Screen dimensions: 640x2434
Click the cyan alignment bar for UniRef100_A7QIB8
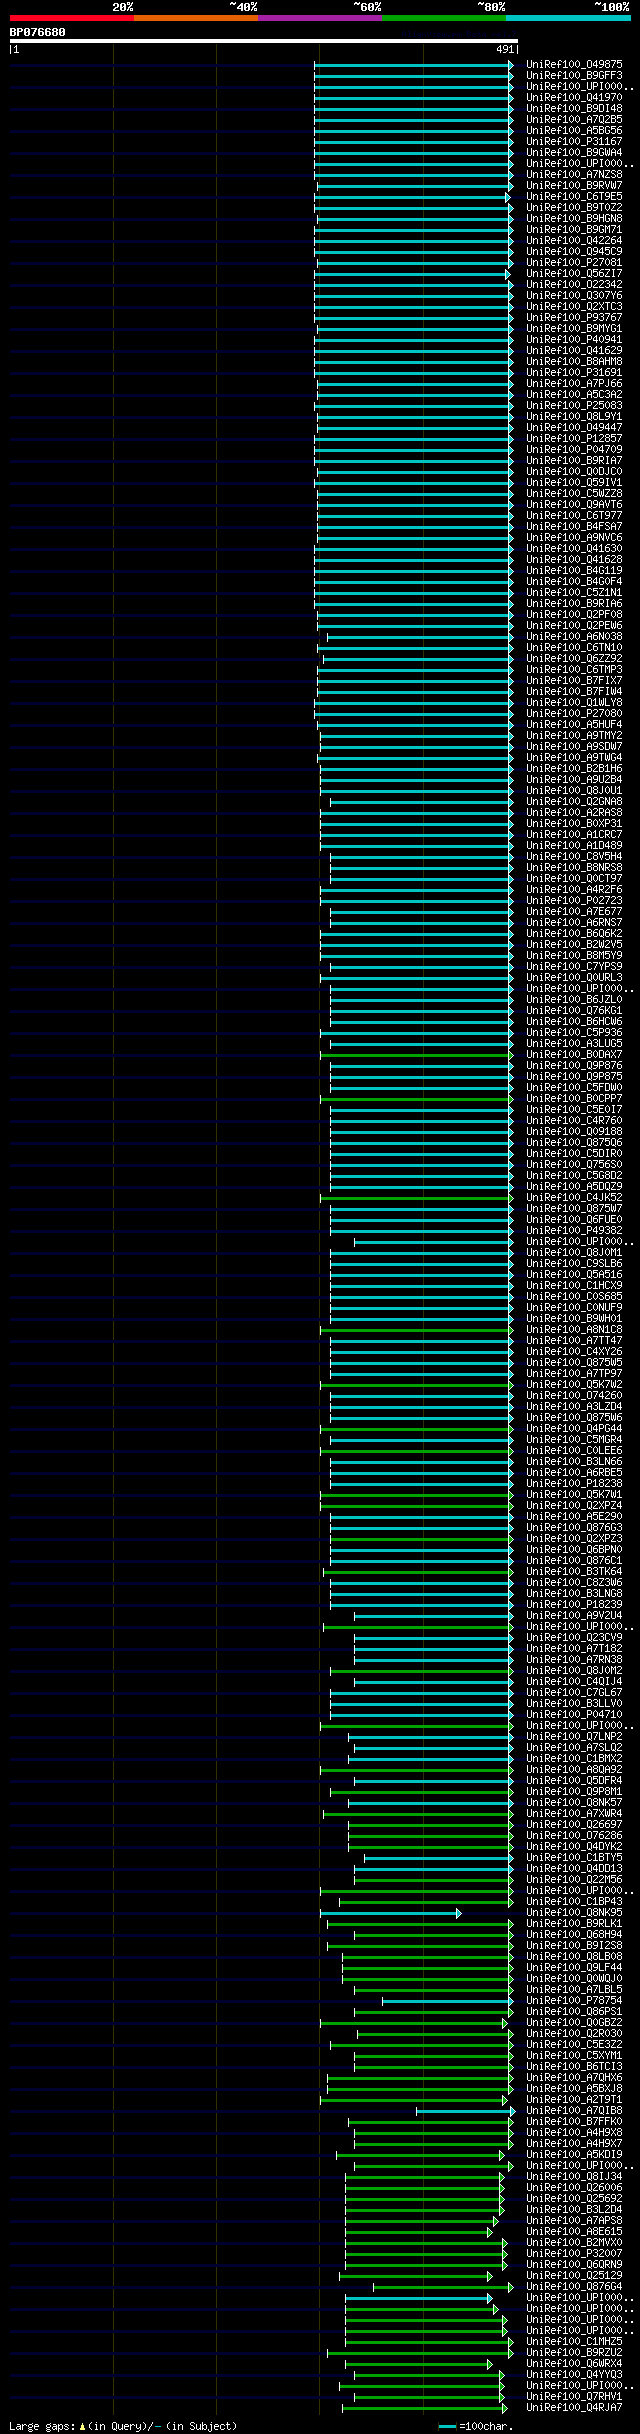coord(465,2110)
